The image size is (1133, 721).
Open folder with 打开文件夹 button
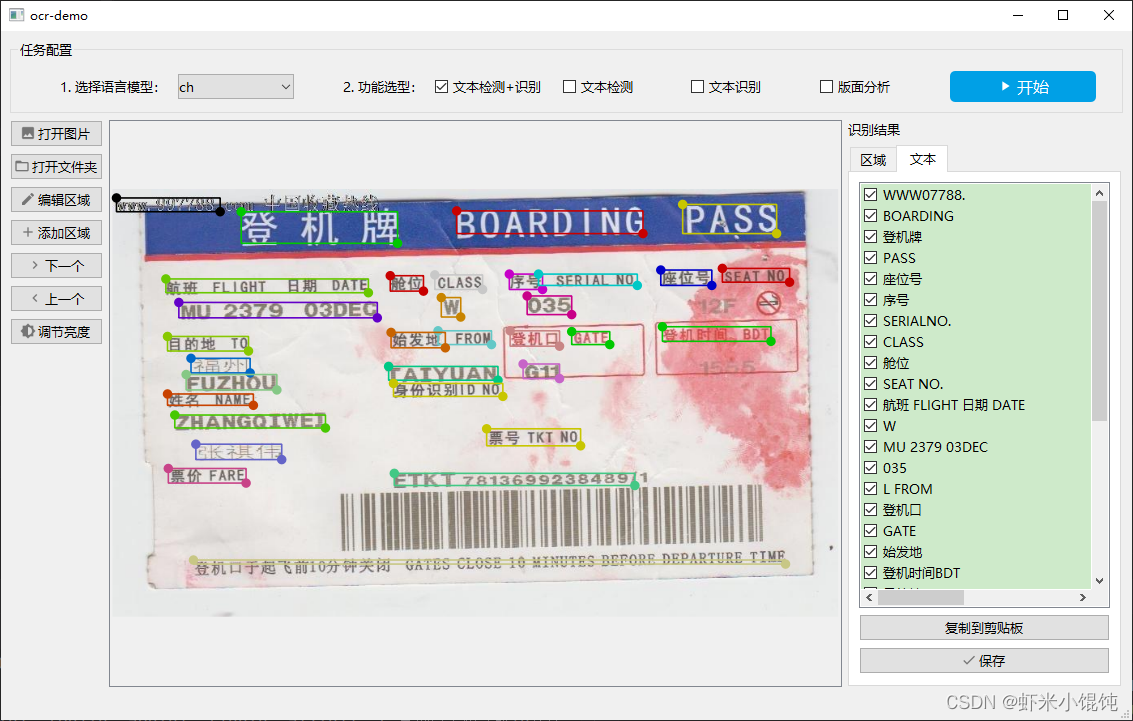pos(56,167)
